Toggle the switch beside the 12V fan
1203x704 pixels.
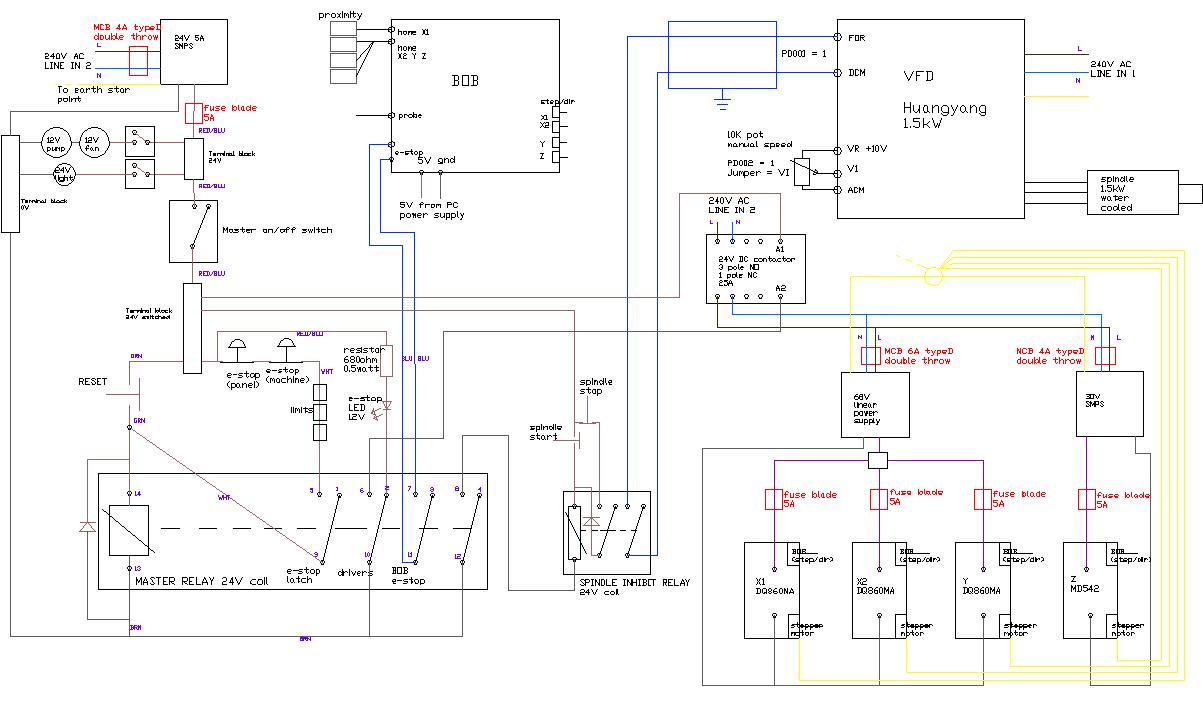point(139,140)
